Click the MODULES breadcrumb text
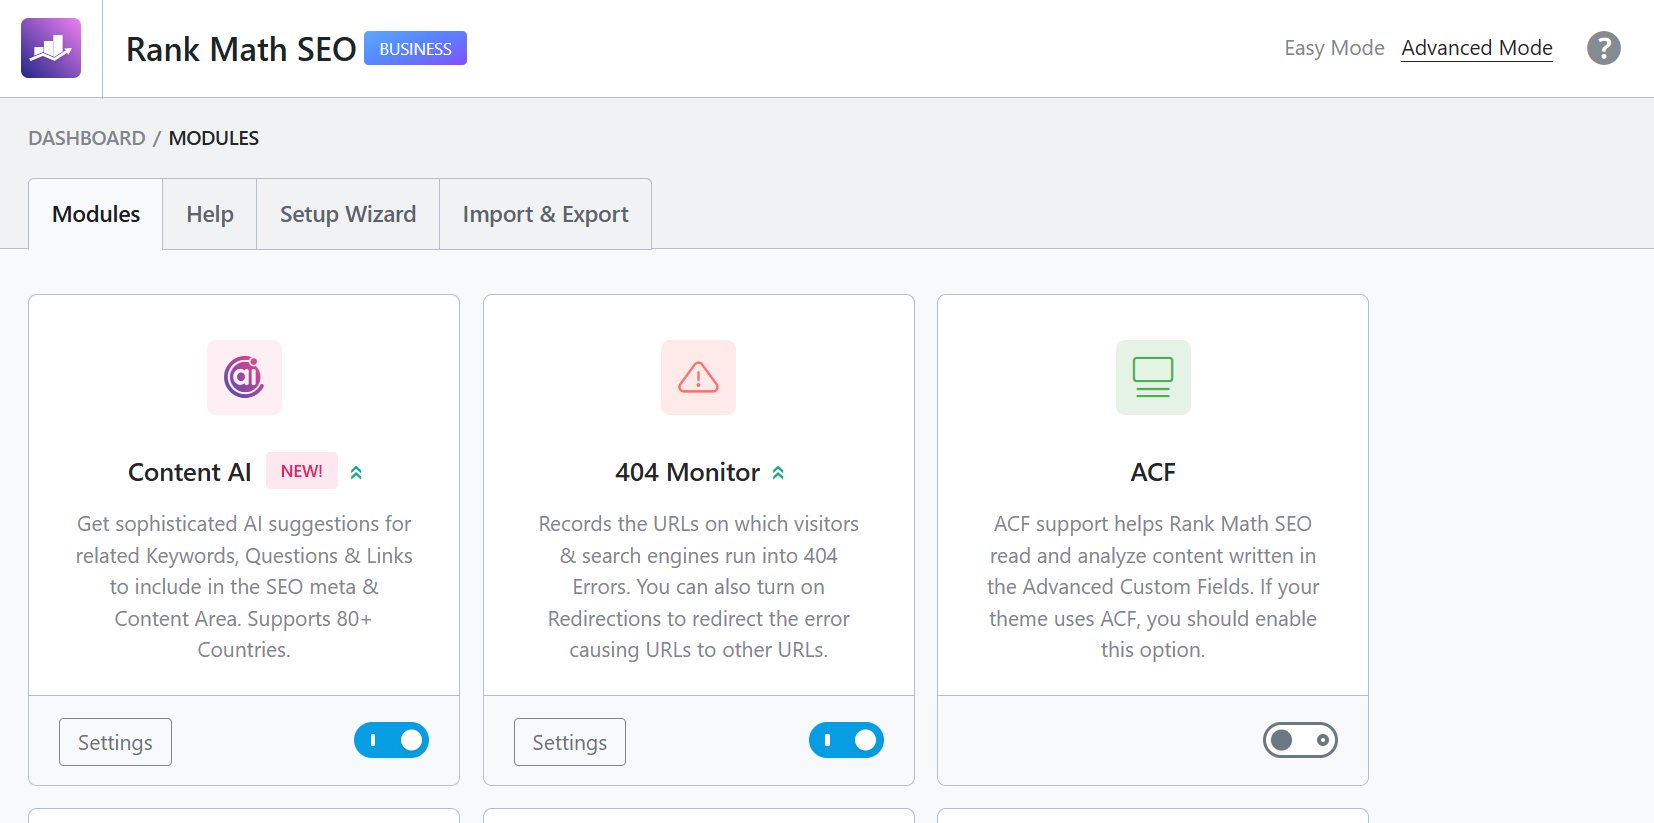The height and width of the screenshot is (823, 1654). pos(214,138)
